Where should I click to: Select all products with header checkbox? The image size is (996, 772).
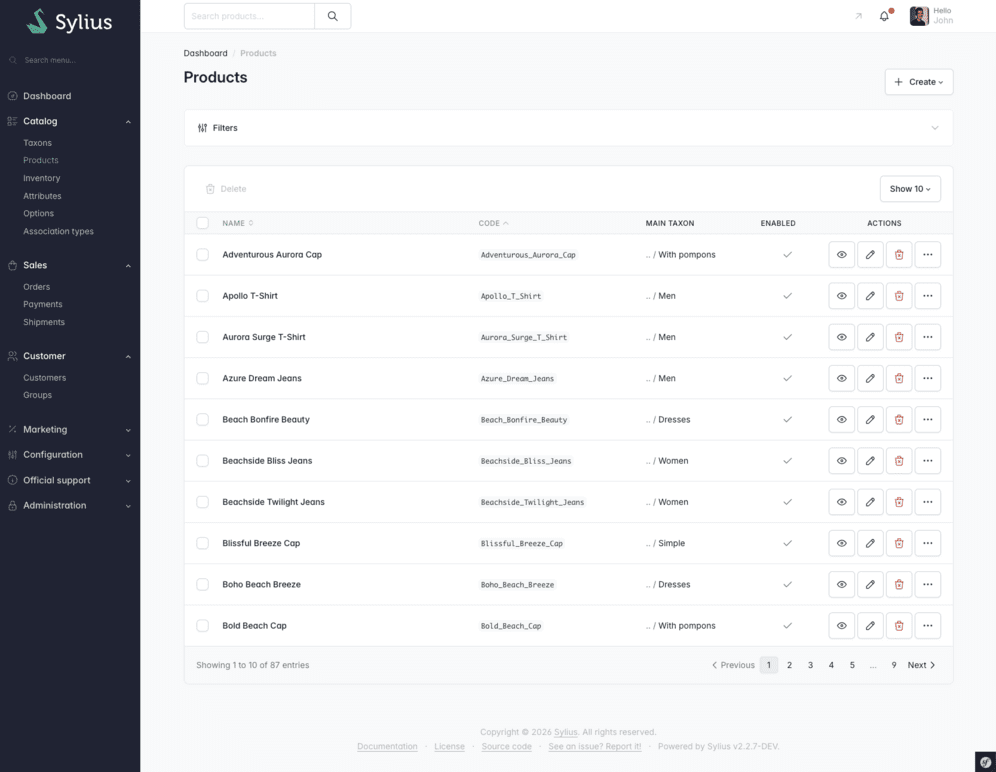click(x=202, y=223)
